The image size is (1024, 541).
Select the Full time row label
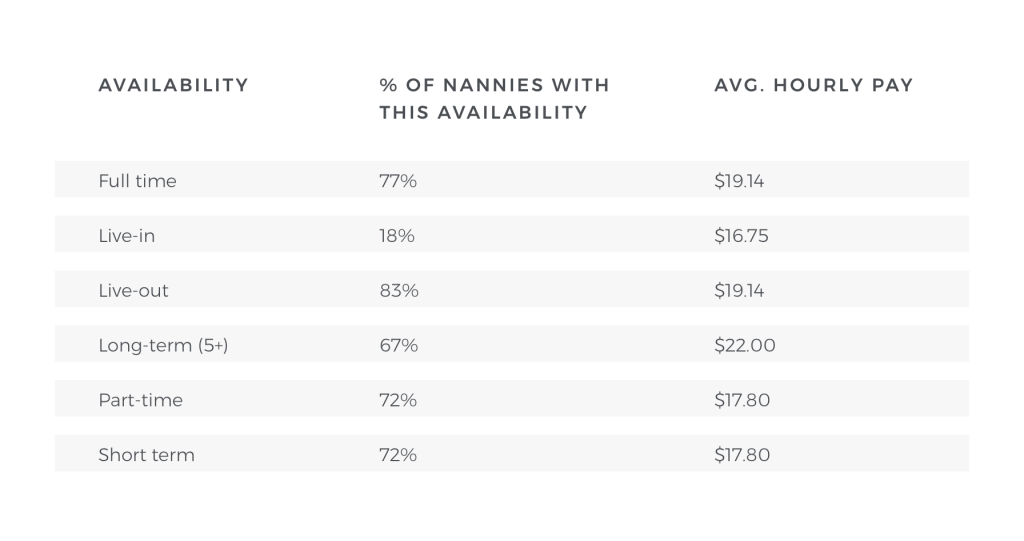137,181
